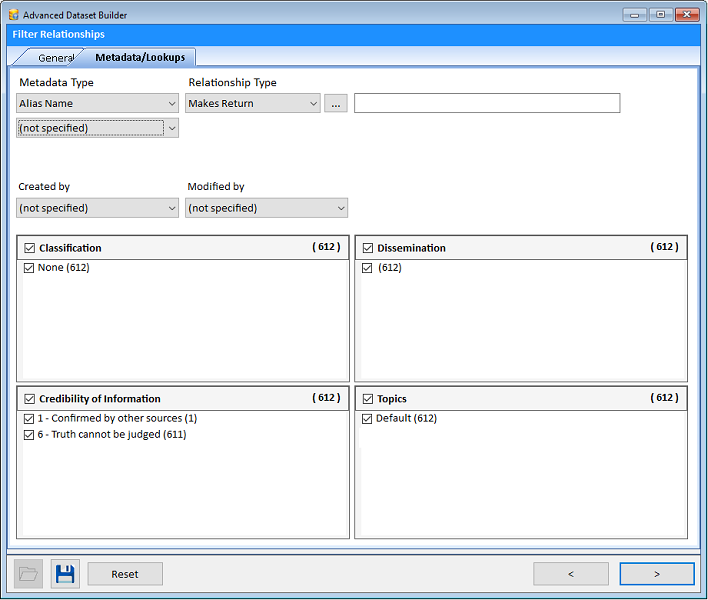The height and width of the screenshot is (600, 708).
Task: Open the Created by dropdown
Action: click(x=98, y=208)
